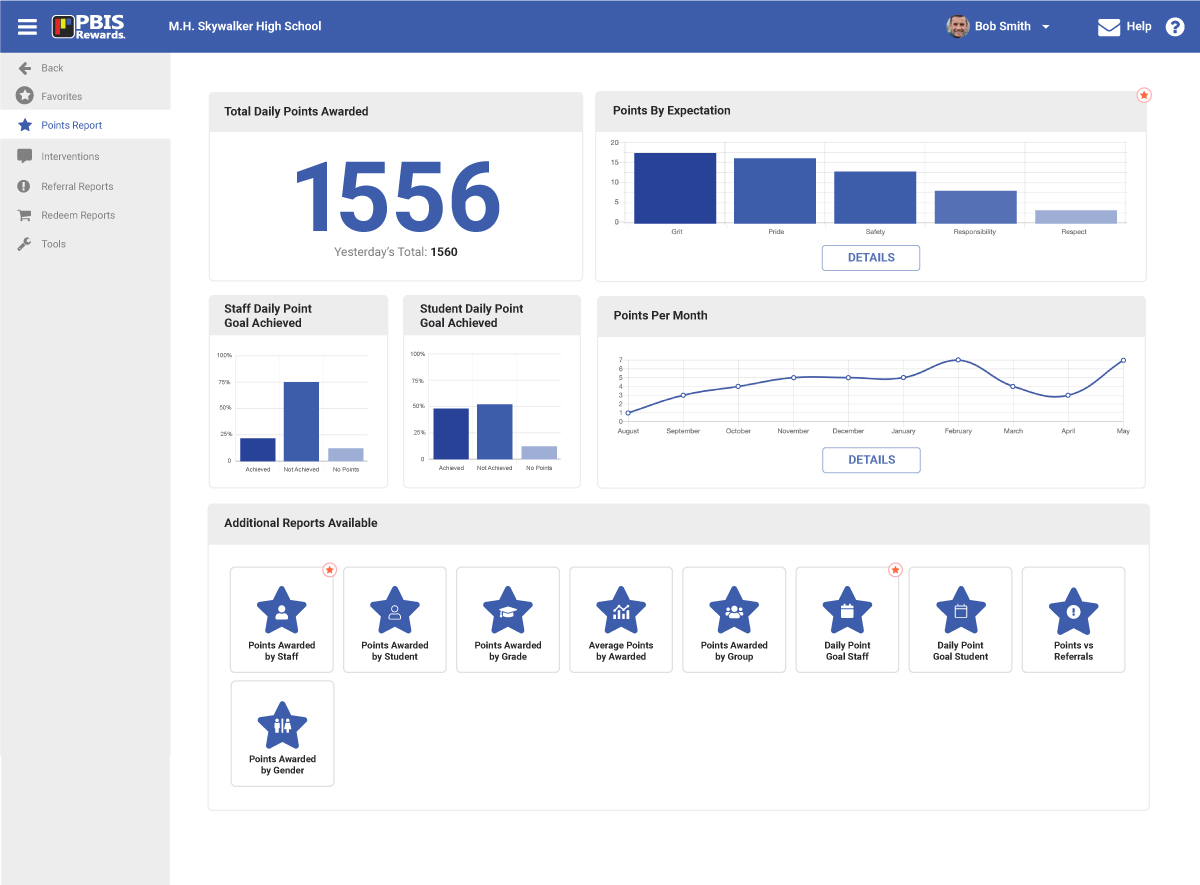
Task: Open Points Awarded by Group report
Action: (x=734, y=619)
